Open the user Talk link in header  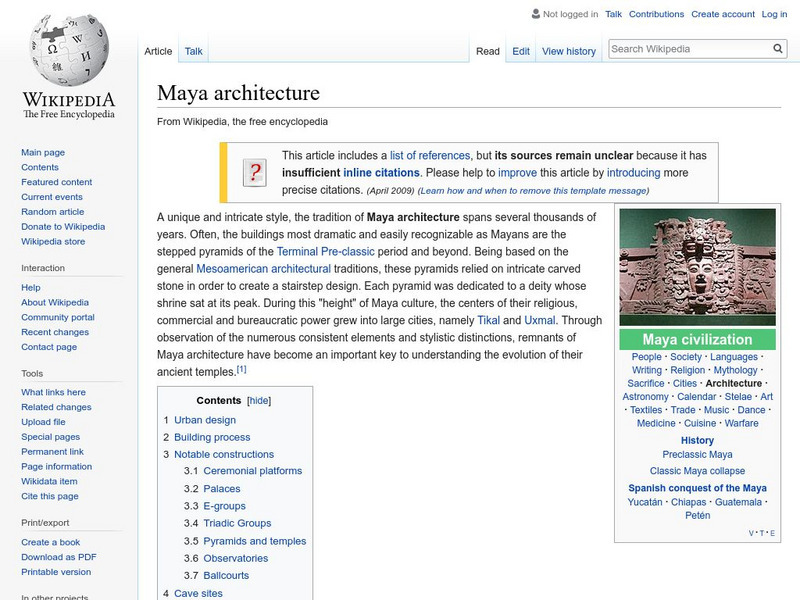613,14
